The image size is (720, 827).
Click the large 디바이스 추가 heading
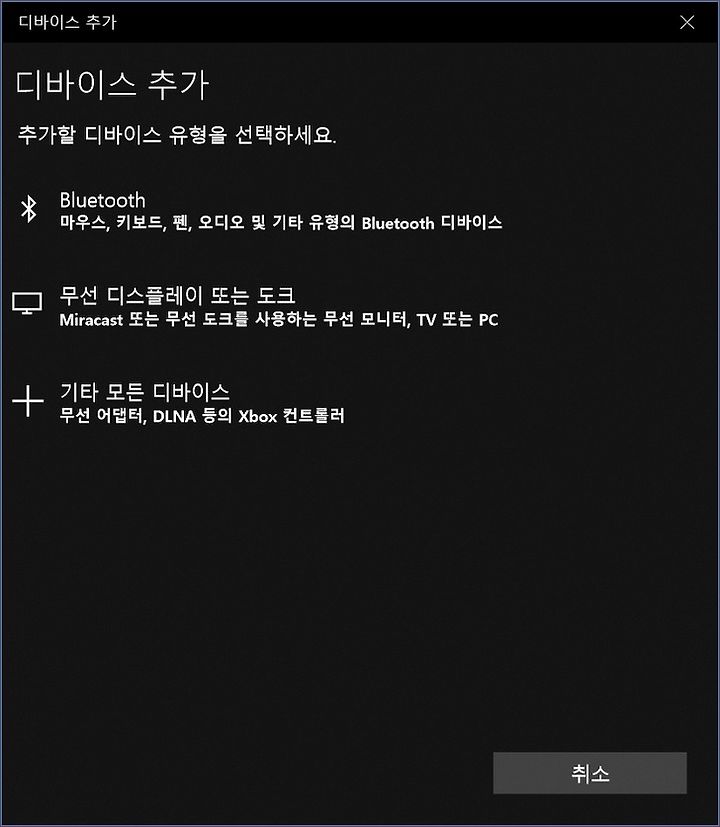point(112,85)
